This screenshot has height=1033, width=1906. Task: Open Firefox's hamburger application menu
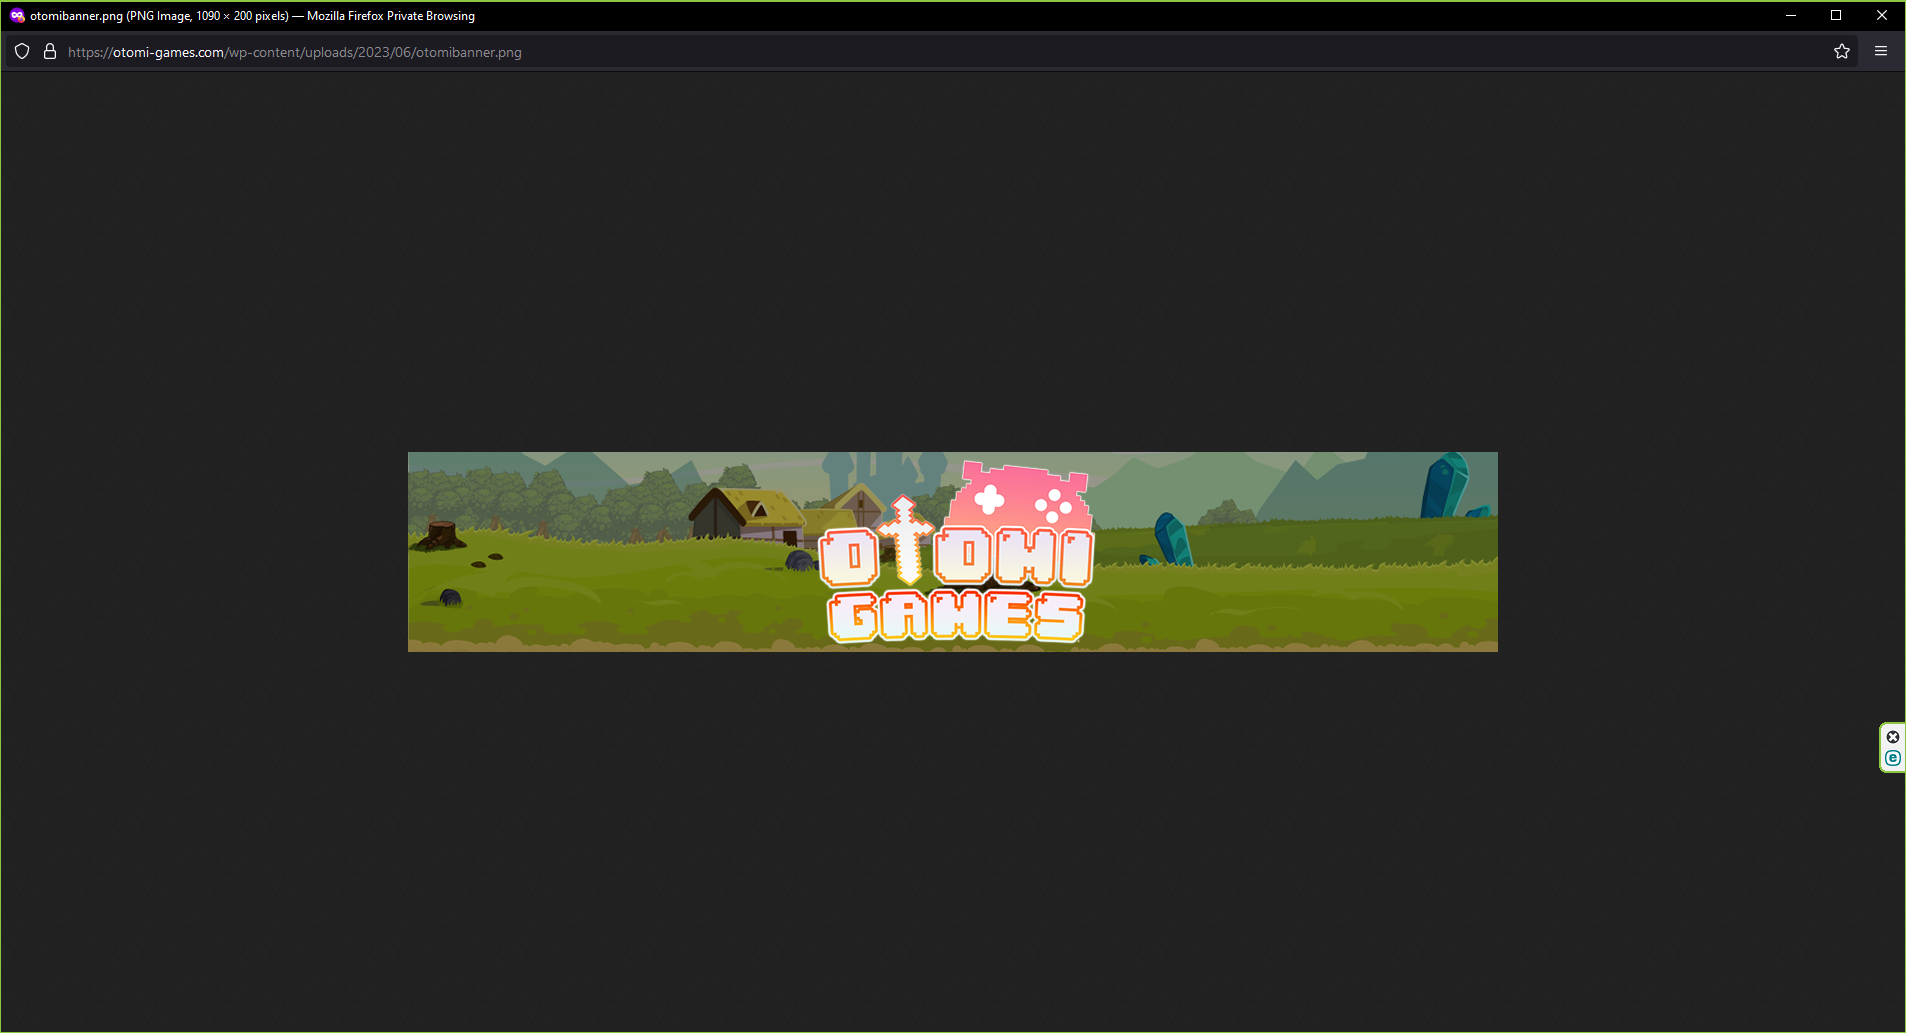click(x=1881, y=51)
